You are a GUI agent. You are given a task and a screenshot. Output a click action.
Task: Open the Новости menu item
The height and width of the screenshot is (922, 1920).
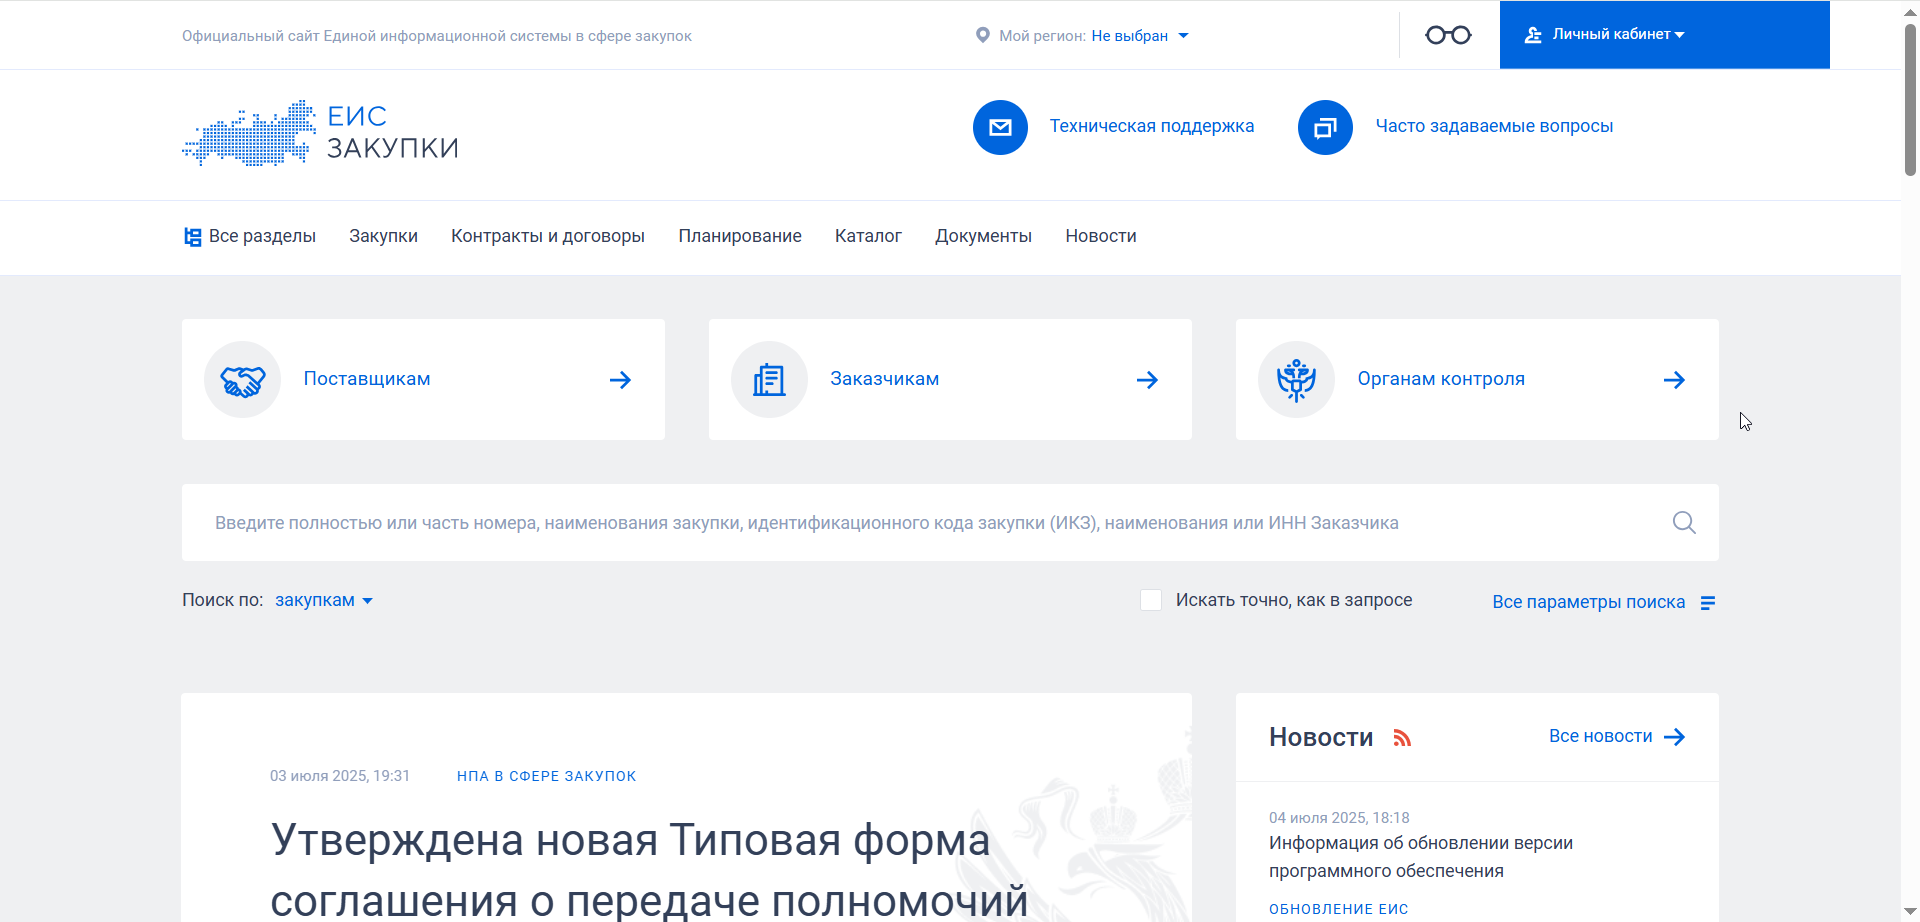tap(1101, 236)
